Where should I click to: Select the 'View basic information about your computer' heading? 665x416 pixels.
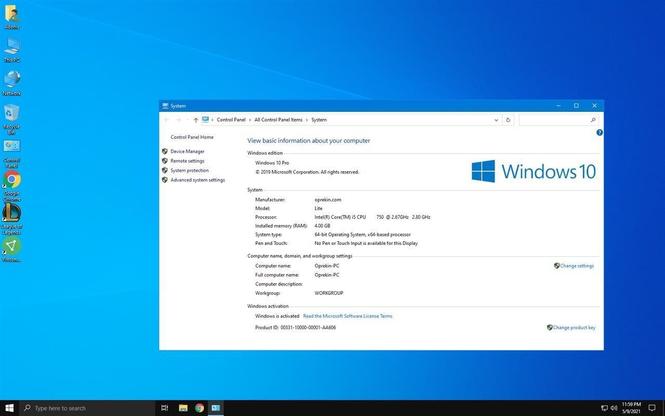click(308, 140)
